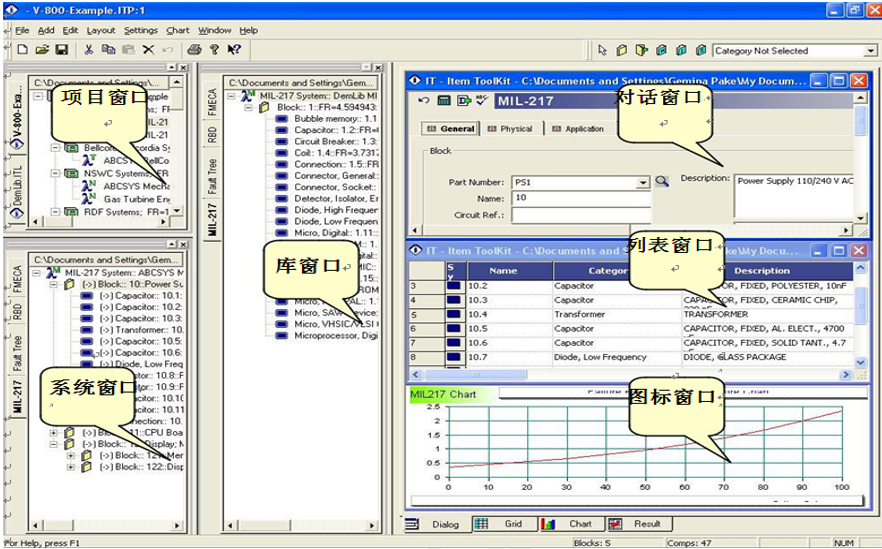Collapse the MIL-217 System ABCSYS tree node
882x549 pixels.
click(x=38, y=272)
